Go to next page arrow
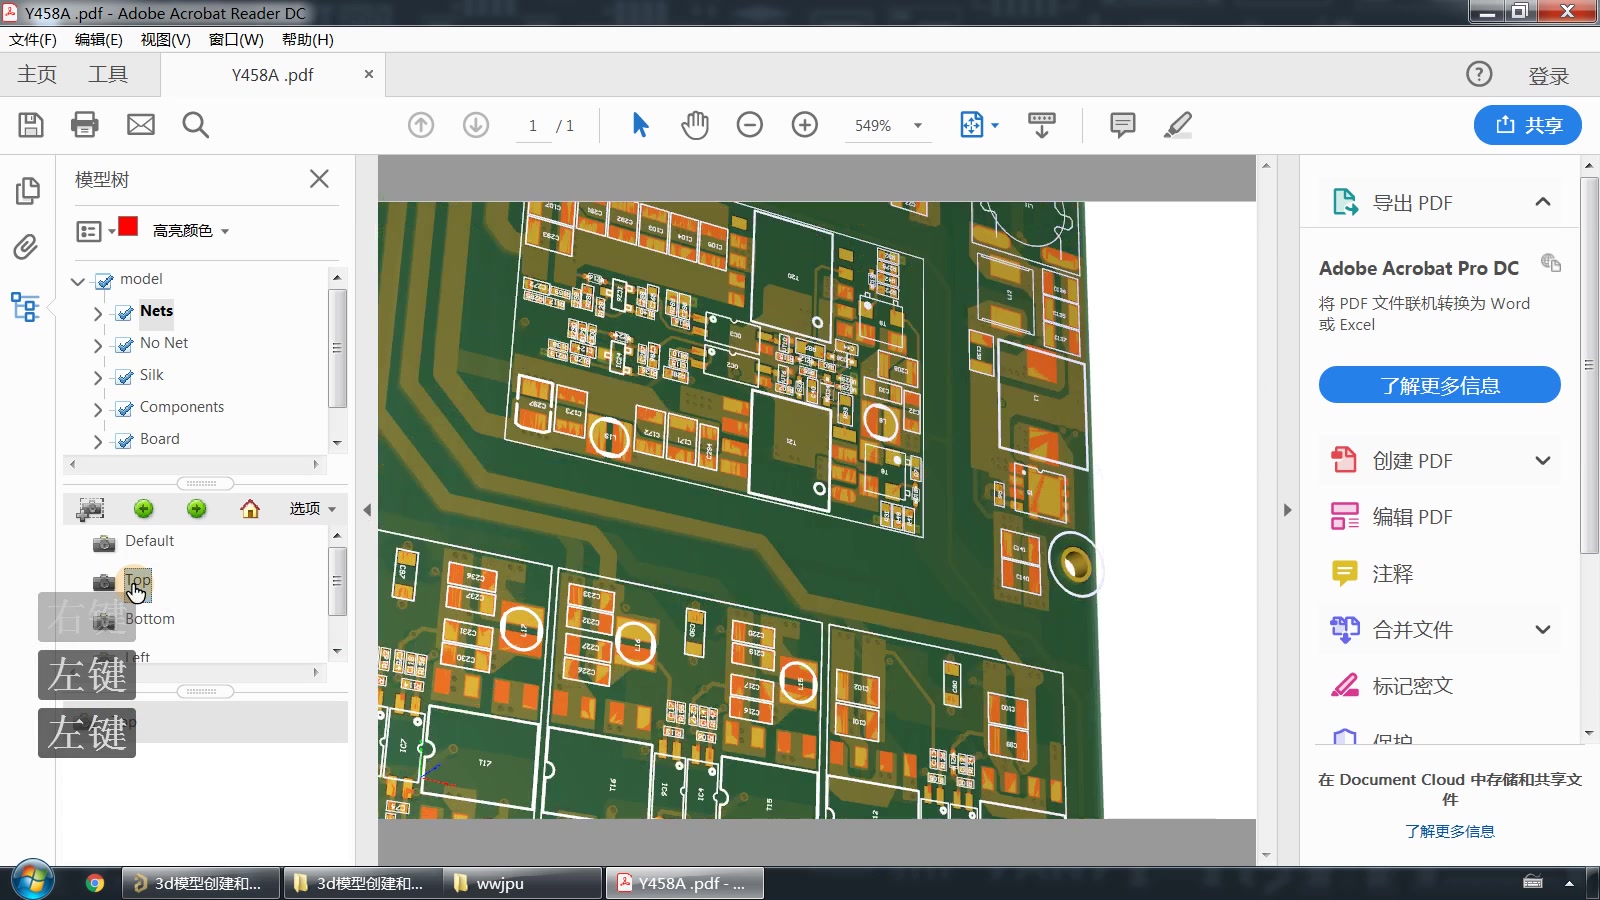 (x=476, y=125)
